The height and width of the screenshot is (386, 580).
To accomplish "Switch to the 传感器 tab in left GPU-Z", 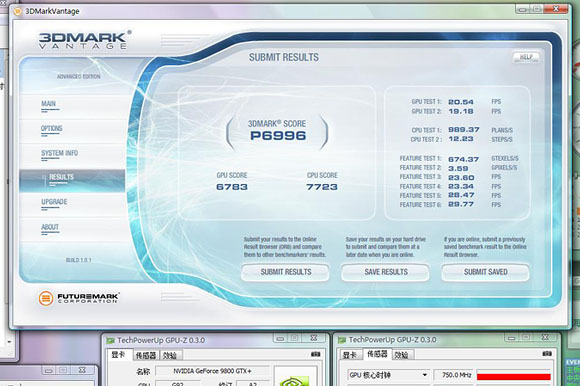I will point(145,355).
